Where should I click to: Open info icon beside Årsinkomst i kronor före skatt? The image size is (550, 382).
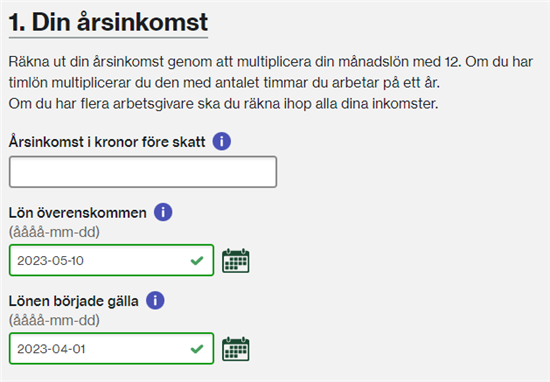222,142
